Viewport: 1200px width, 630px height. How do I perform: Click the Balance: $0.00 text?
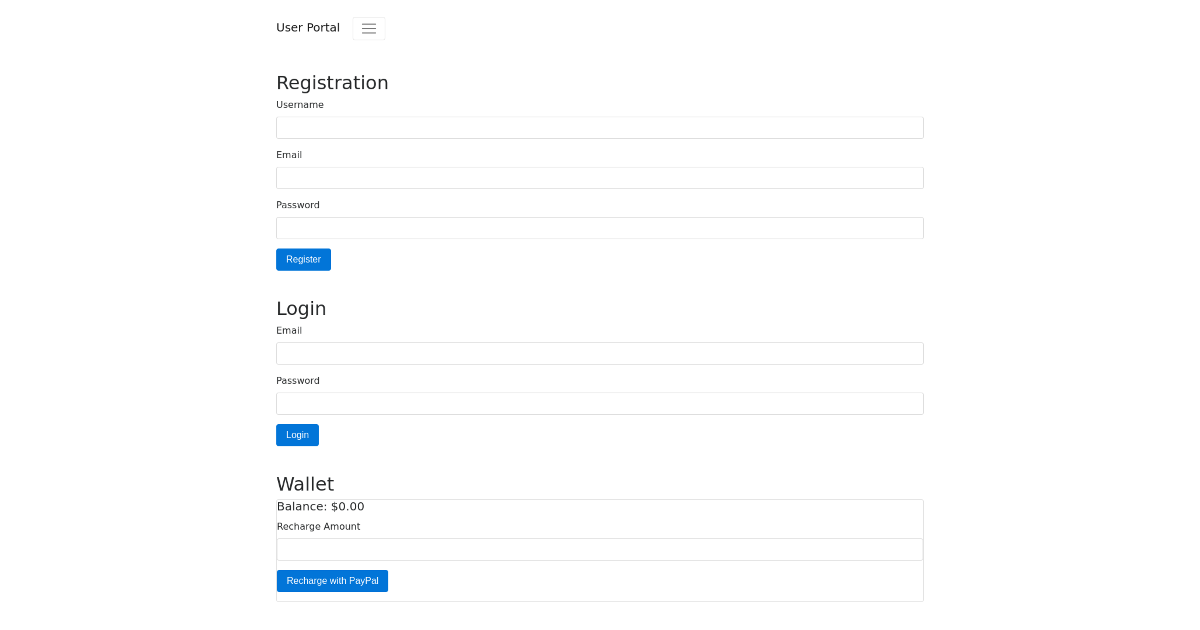point(321,506)
